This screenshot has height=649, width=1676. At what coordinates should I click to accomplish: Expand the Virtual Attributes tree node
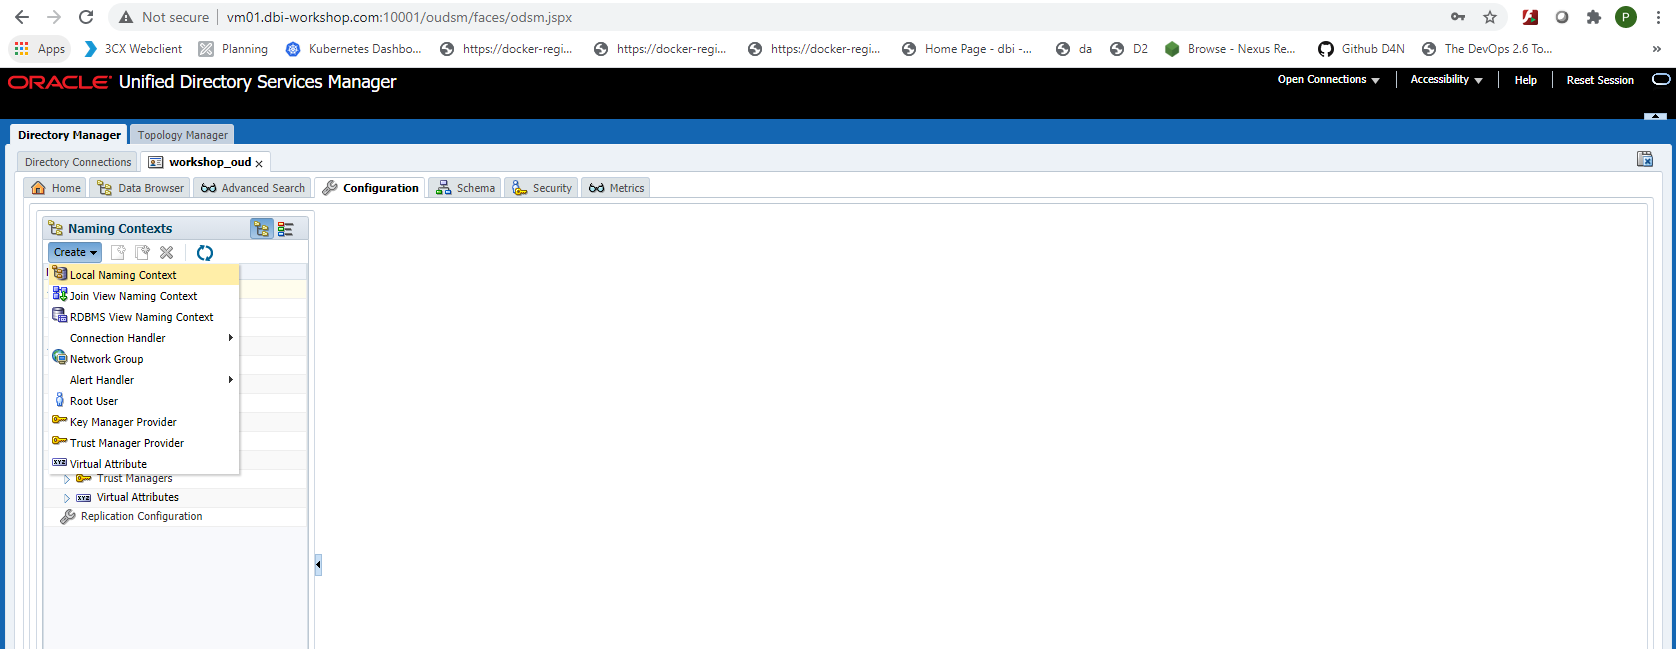coord(67,498)
